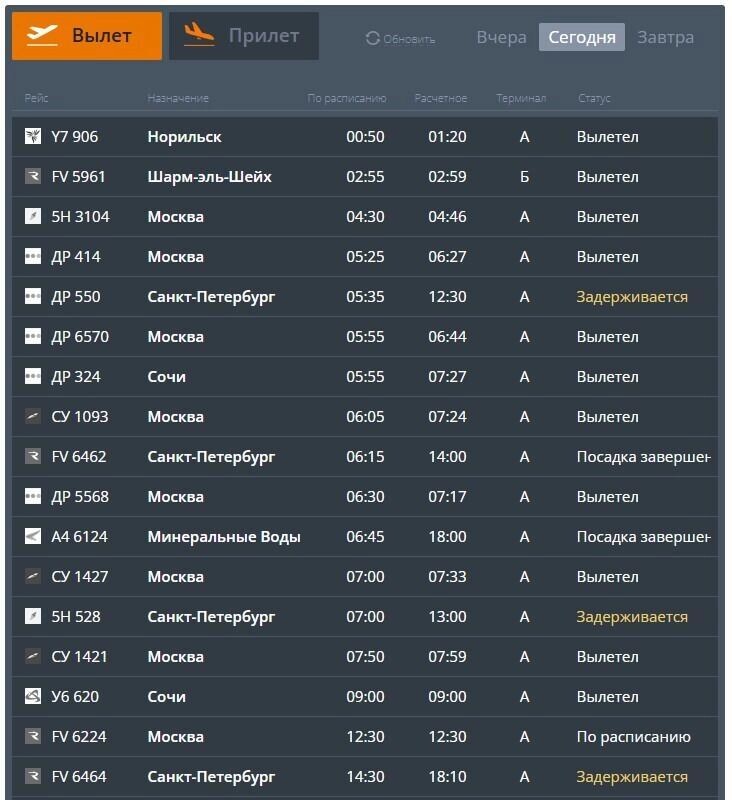Click the FV 5961 Rossiya airline icon
The image size is (732, 800).
point(33,177)
